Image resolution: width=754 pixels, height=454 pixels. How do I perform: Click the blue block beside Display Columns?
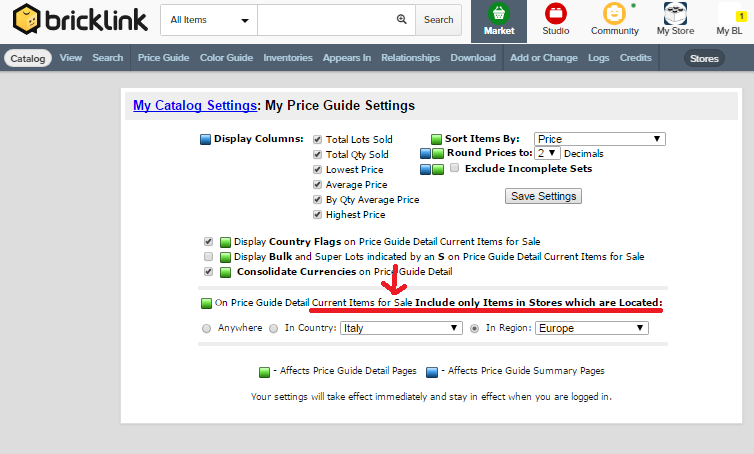coord(205,139)
